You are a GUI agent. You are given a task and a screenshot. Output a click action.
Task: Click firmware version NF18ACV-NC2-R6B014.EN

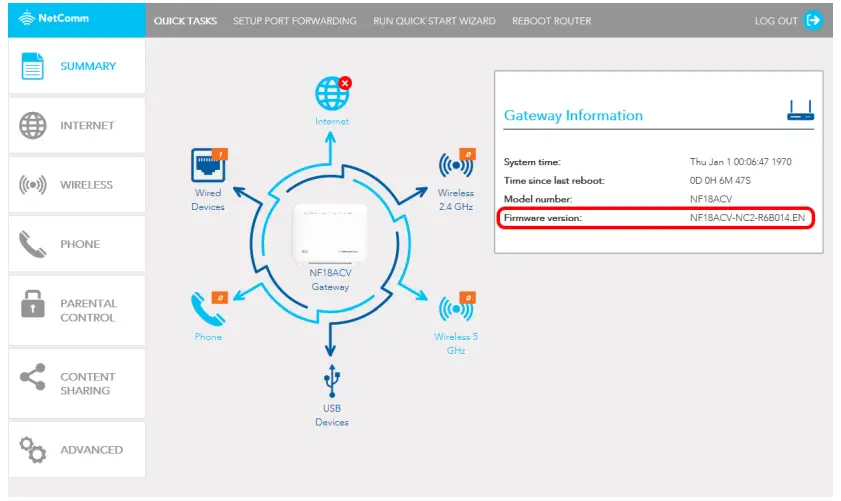(747, 218)
